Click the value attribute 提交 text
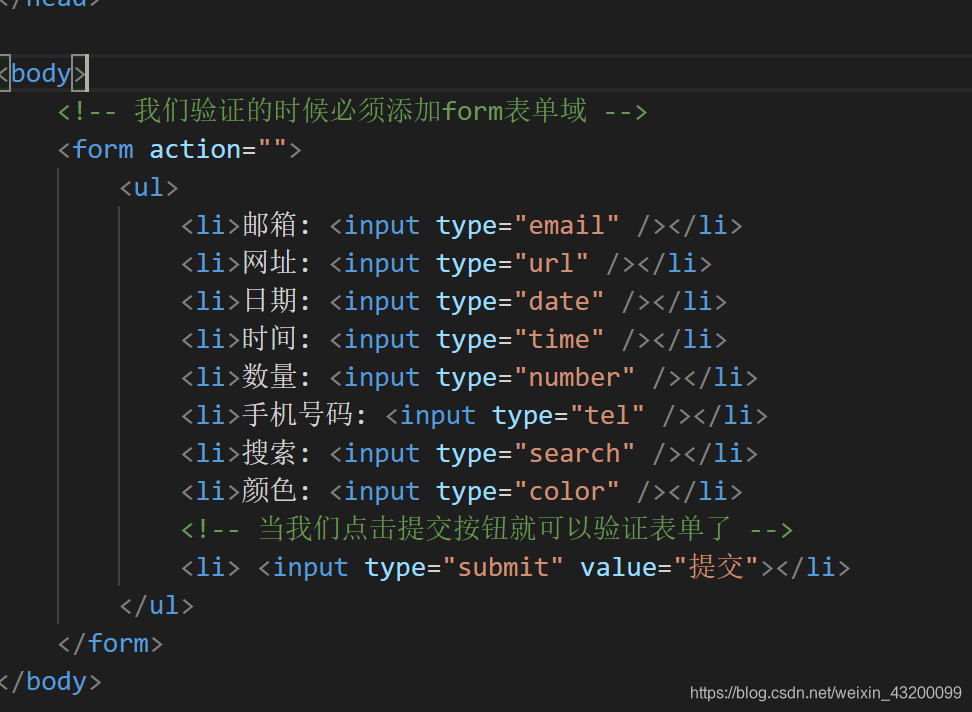Image resolution: width=972 pixels, height=712 pixels. click(x=716, y=568)
